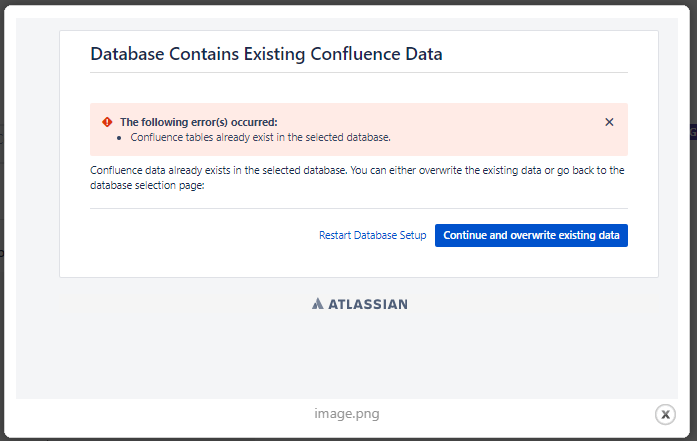Image resolution: width=697 pixels, height=441 pixels.
Task: Click the Restart Database Setup link
Action: [372, 236]
